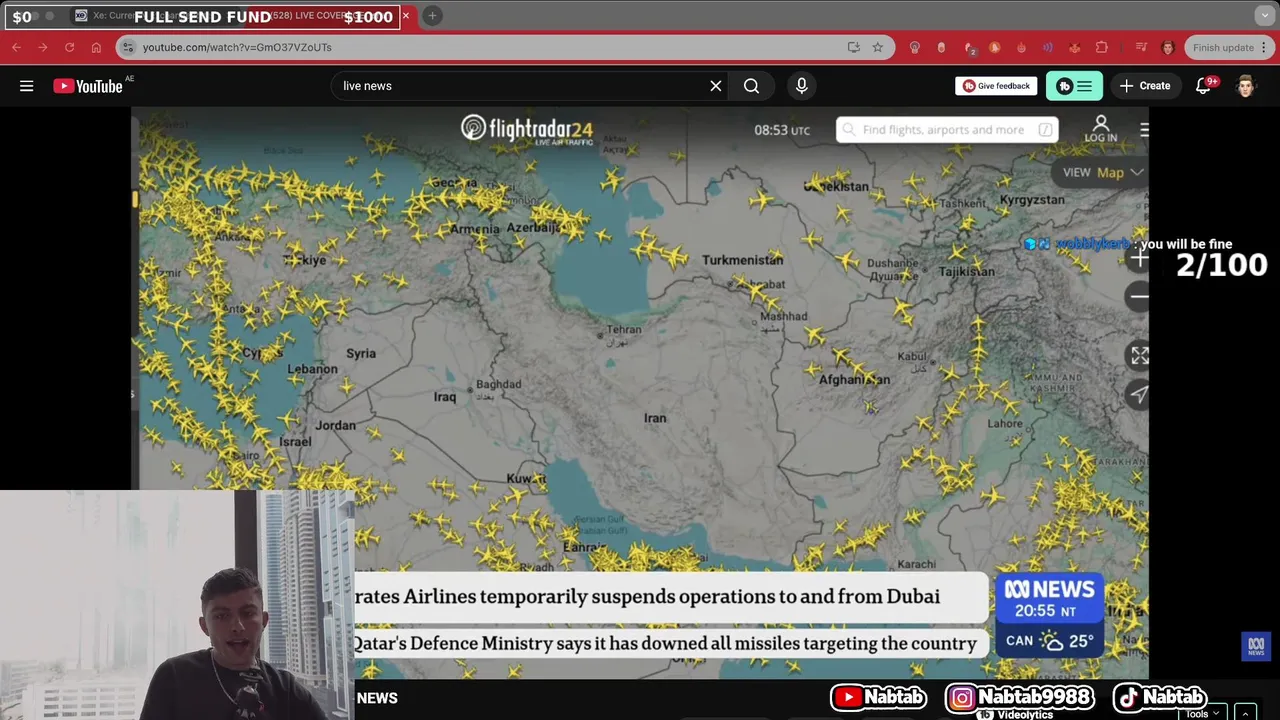Click the flightradar24 logo in video

click(527, 130)
